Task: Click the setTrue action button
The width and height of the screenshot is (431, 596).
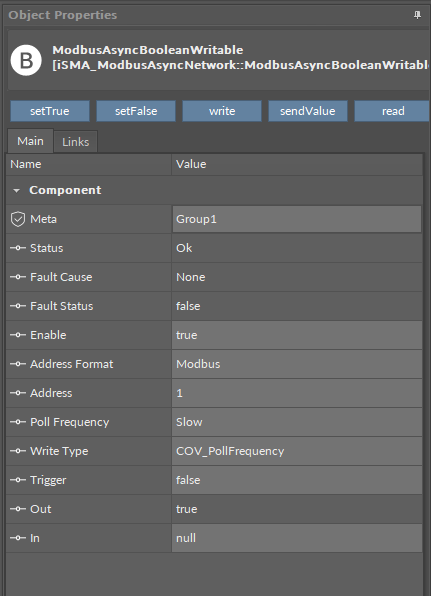Action: 50,111
